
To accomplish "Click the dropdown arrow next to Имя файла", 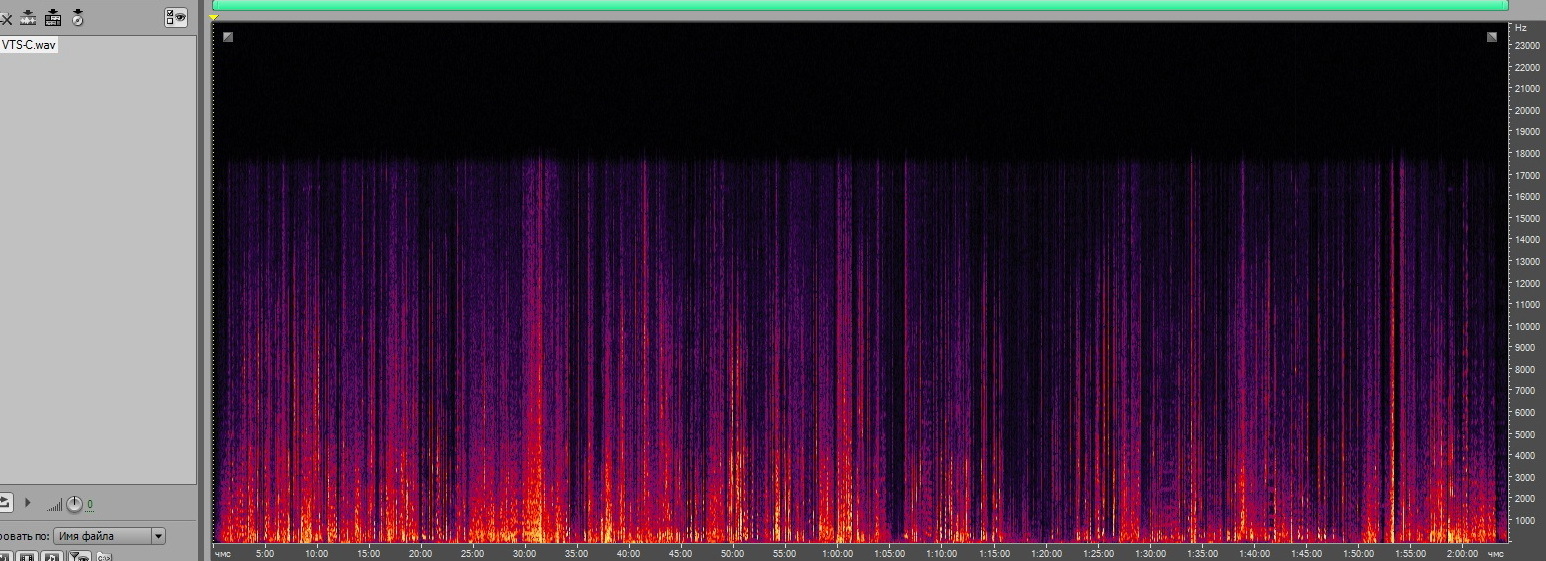I will (x=158, y=536).
